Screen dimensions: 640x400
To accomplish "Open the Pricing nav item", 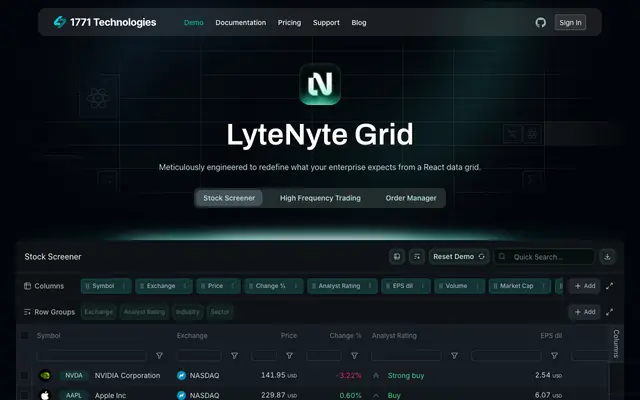I will pyautogui.click(x=289, y=22).
